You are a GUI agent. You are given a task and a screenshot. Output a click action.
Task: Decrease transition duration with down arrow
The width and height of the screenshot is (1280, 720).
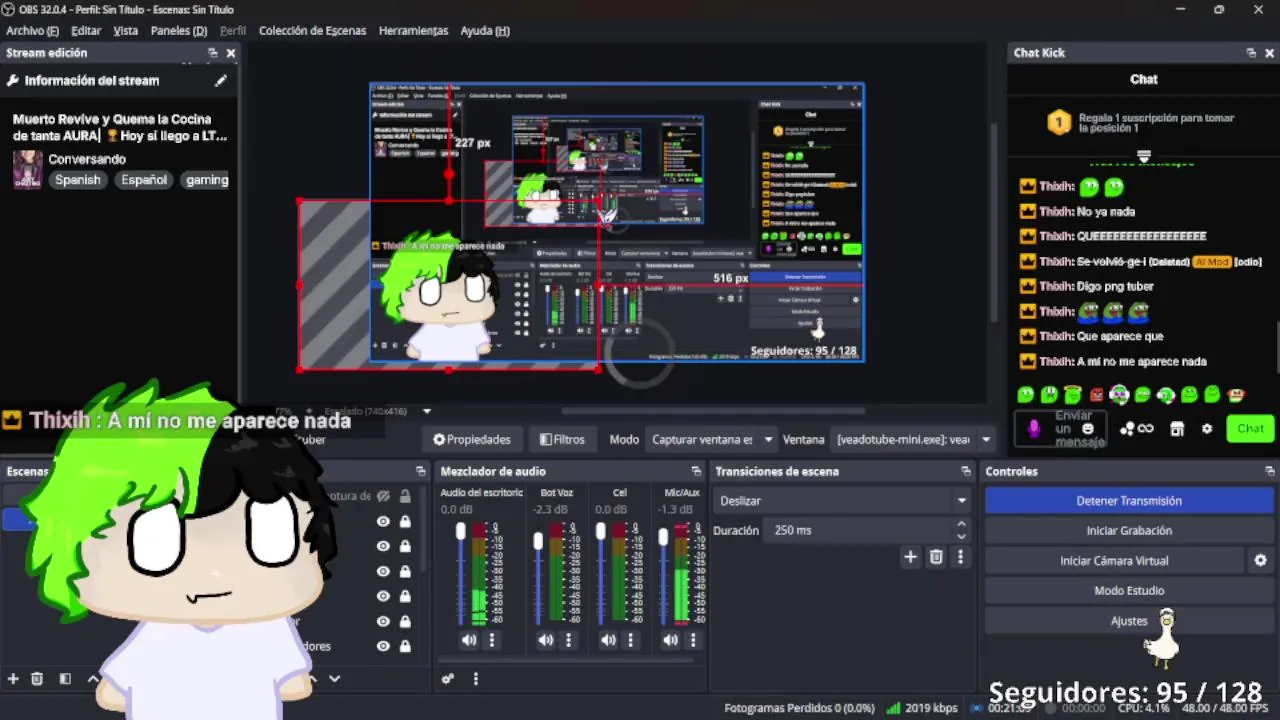[961, 536]
